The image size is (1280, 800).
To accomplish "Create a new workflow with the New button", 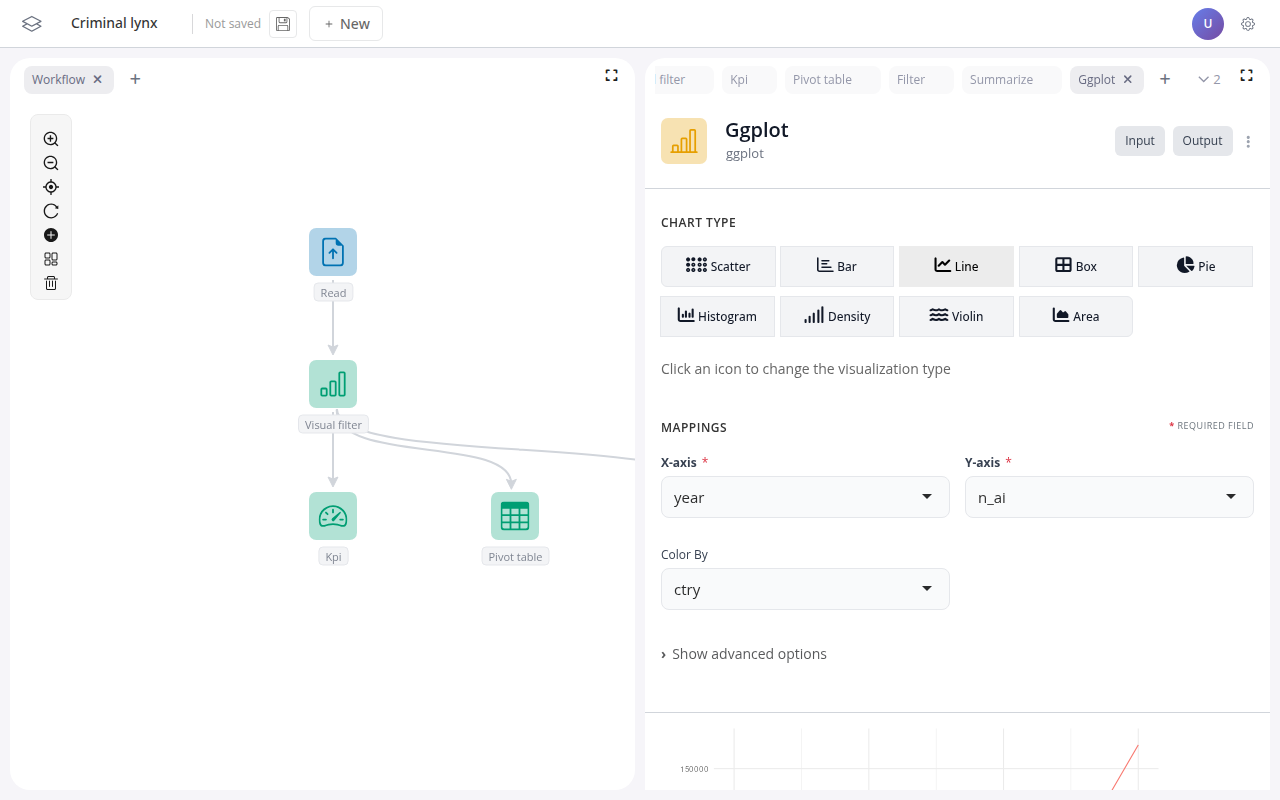I will point(345,23).
